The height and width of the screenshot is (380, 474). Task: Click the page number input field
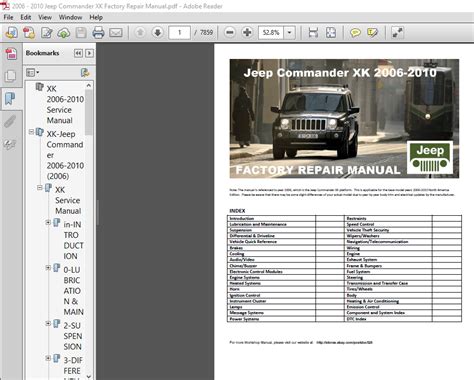point(180,33)
